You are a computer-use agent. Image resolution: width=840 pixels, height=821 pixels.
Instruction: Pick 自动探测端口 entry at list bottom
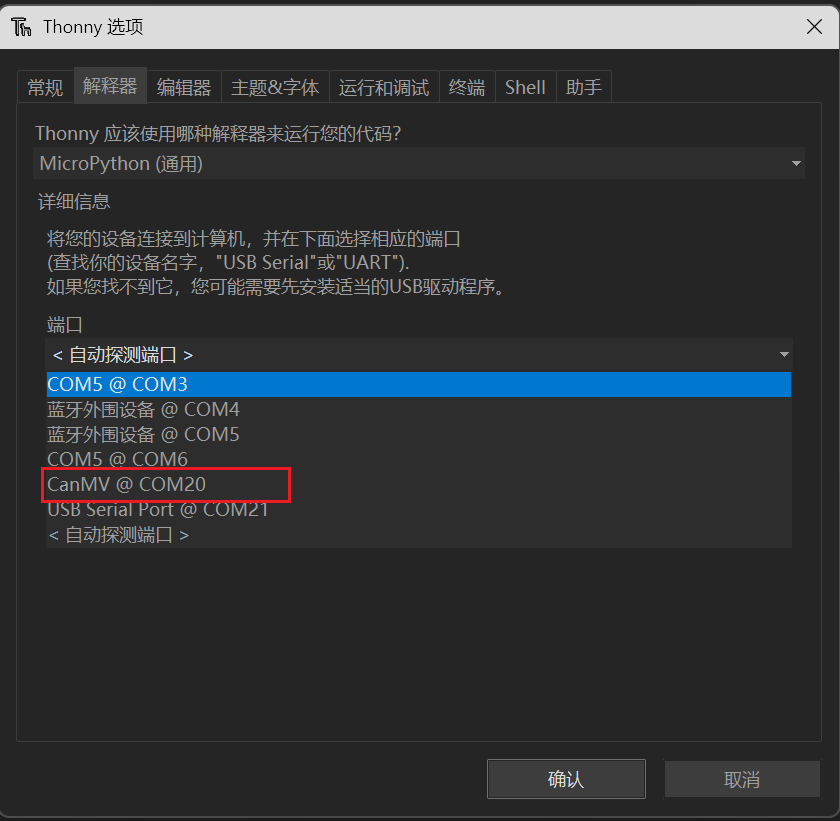[419, 534]
